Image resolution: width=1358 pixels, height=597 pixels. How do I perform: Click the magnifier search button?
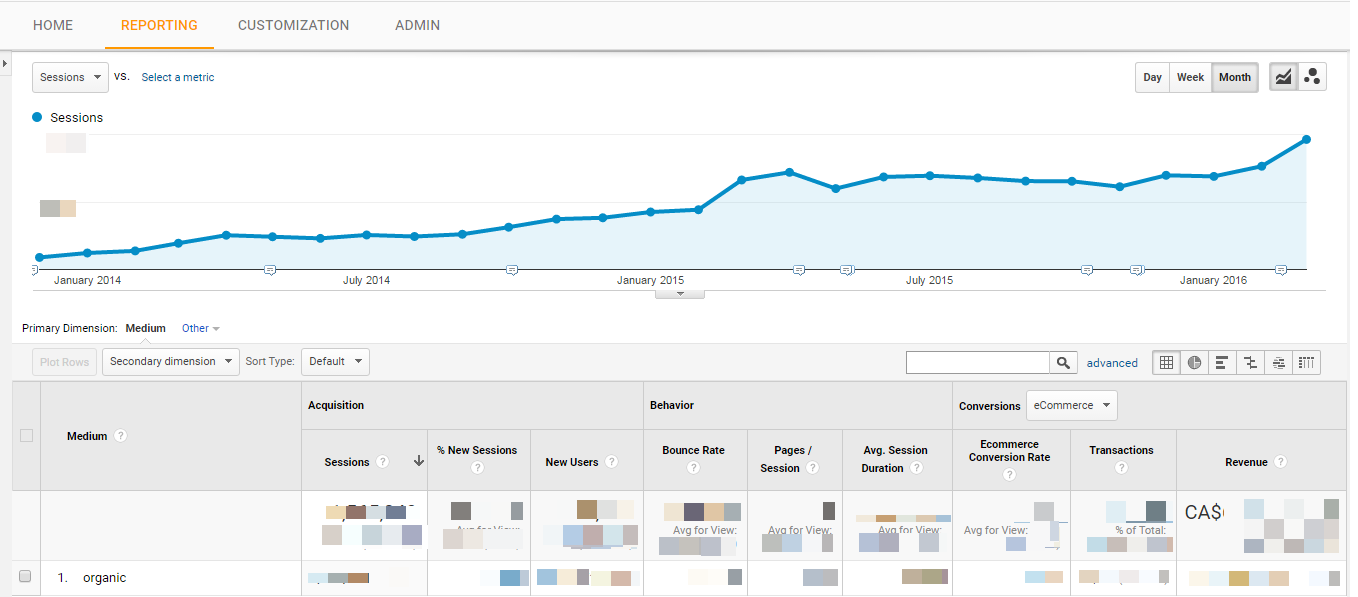(1063, 363)
